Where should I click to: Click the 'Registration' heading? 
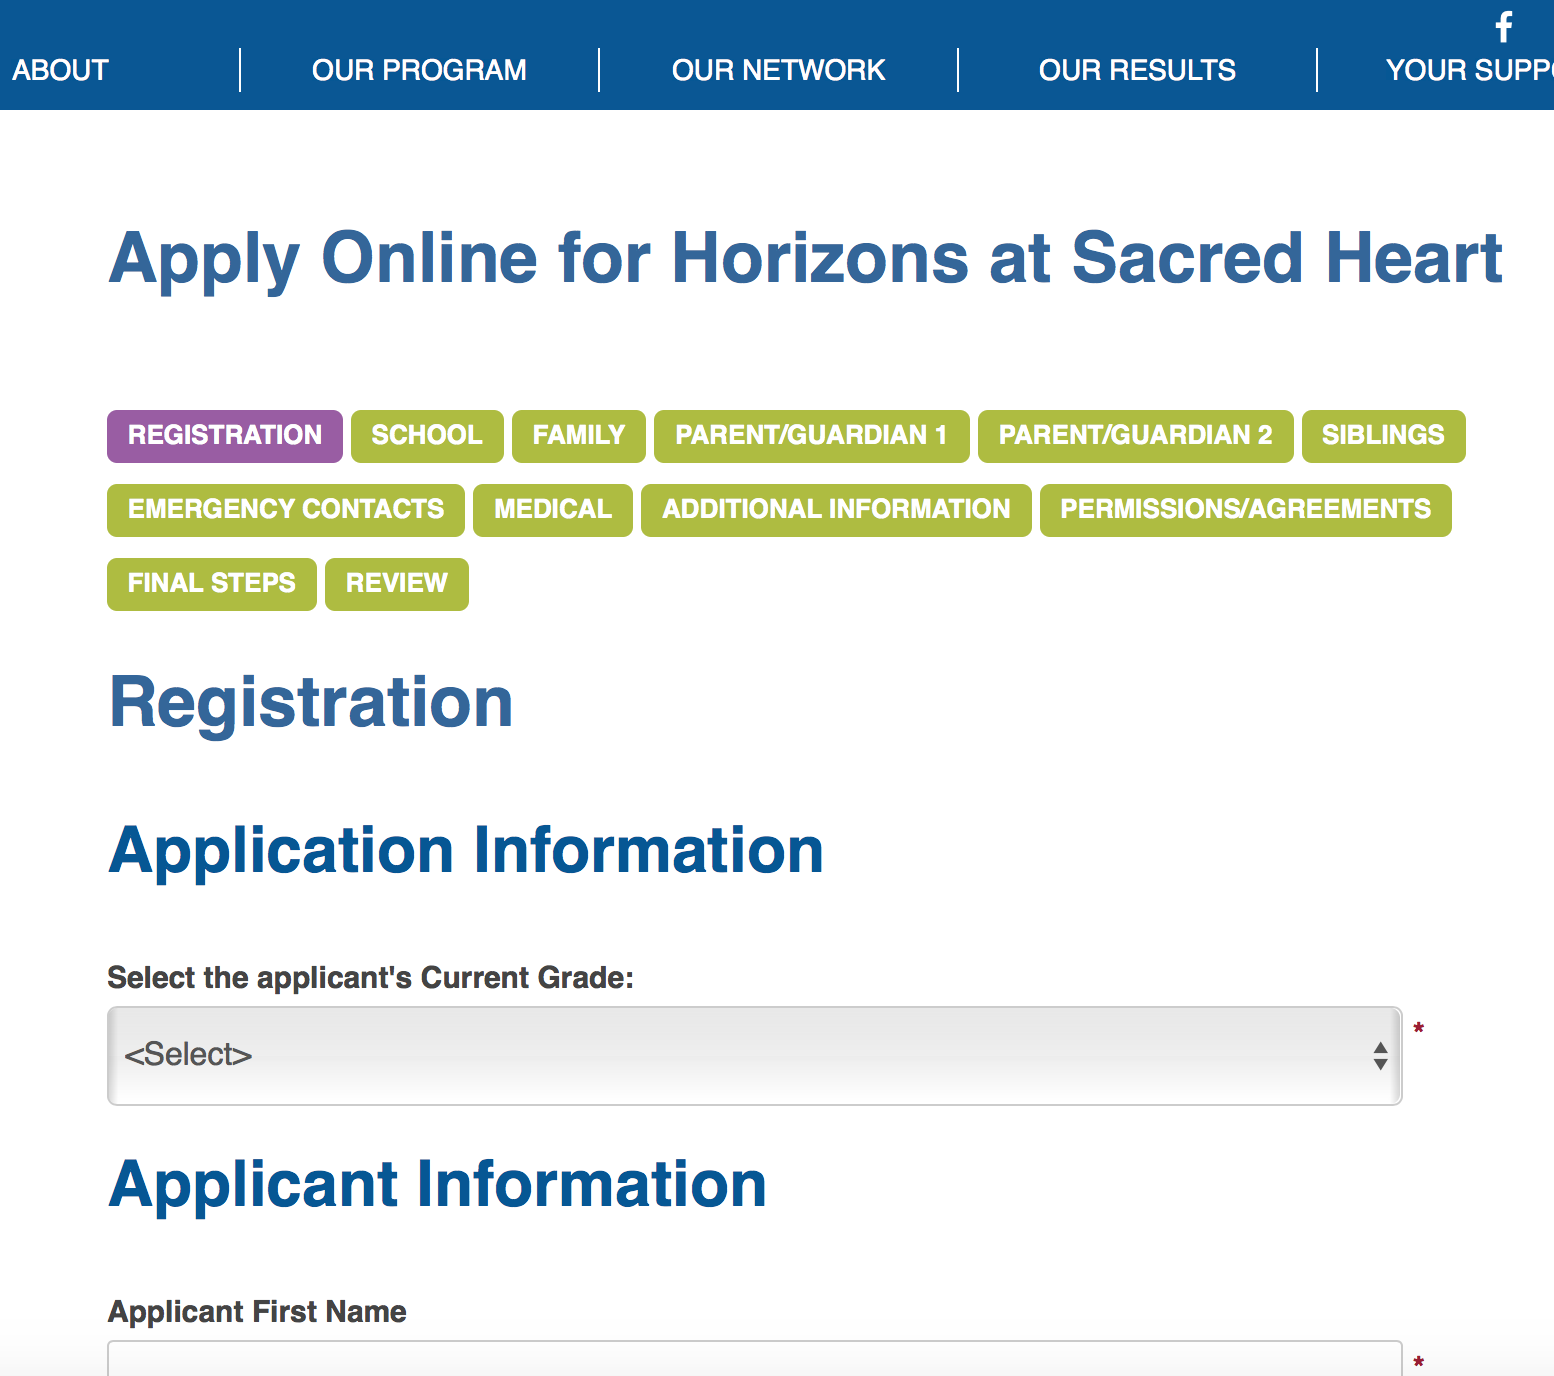coord(311,703)
